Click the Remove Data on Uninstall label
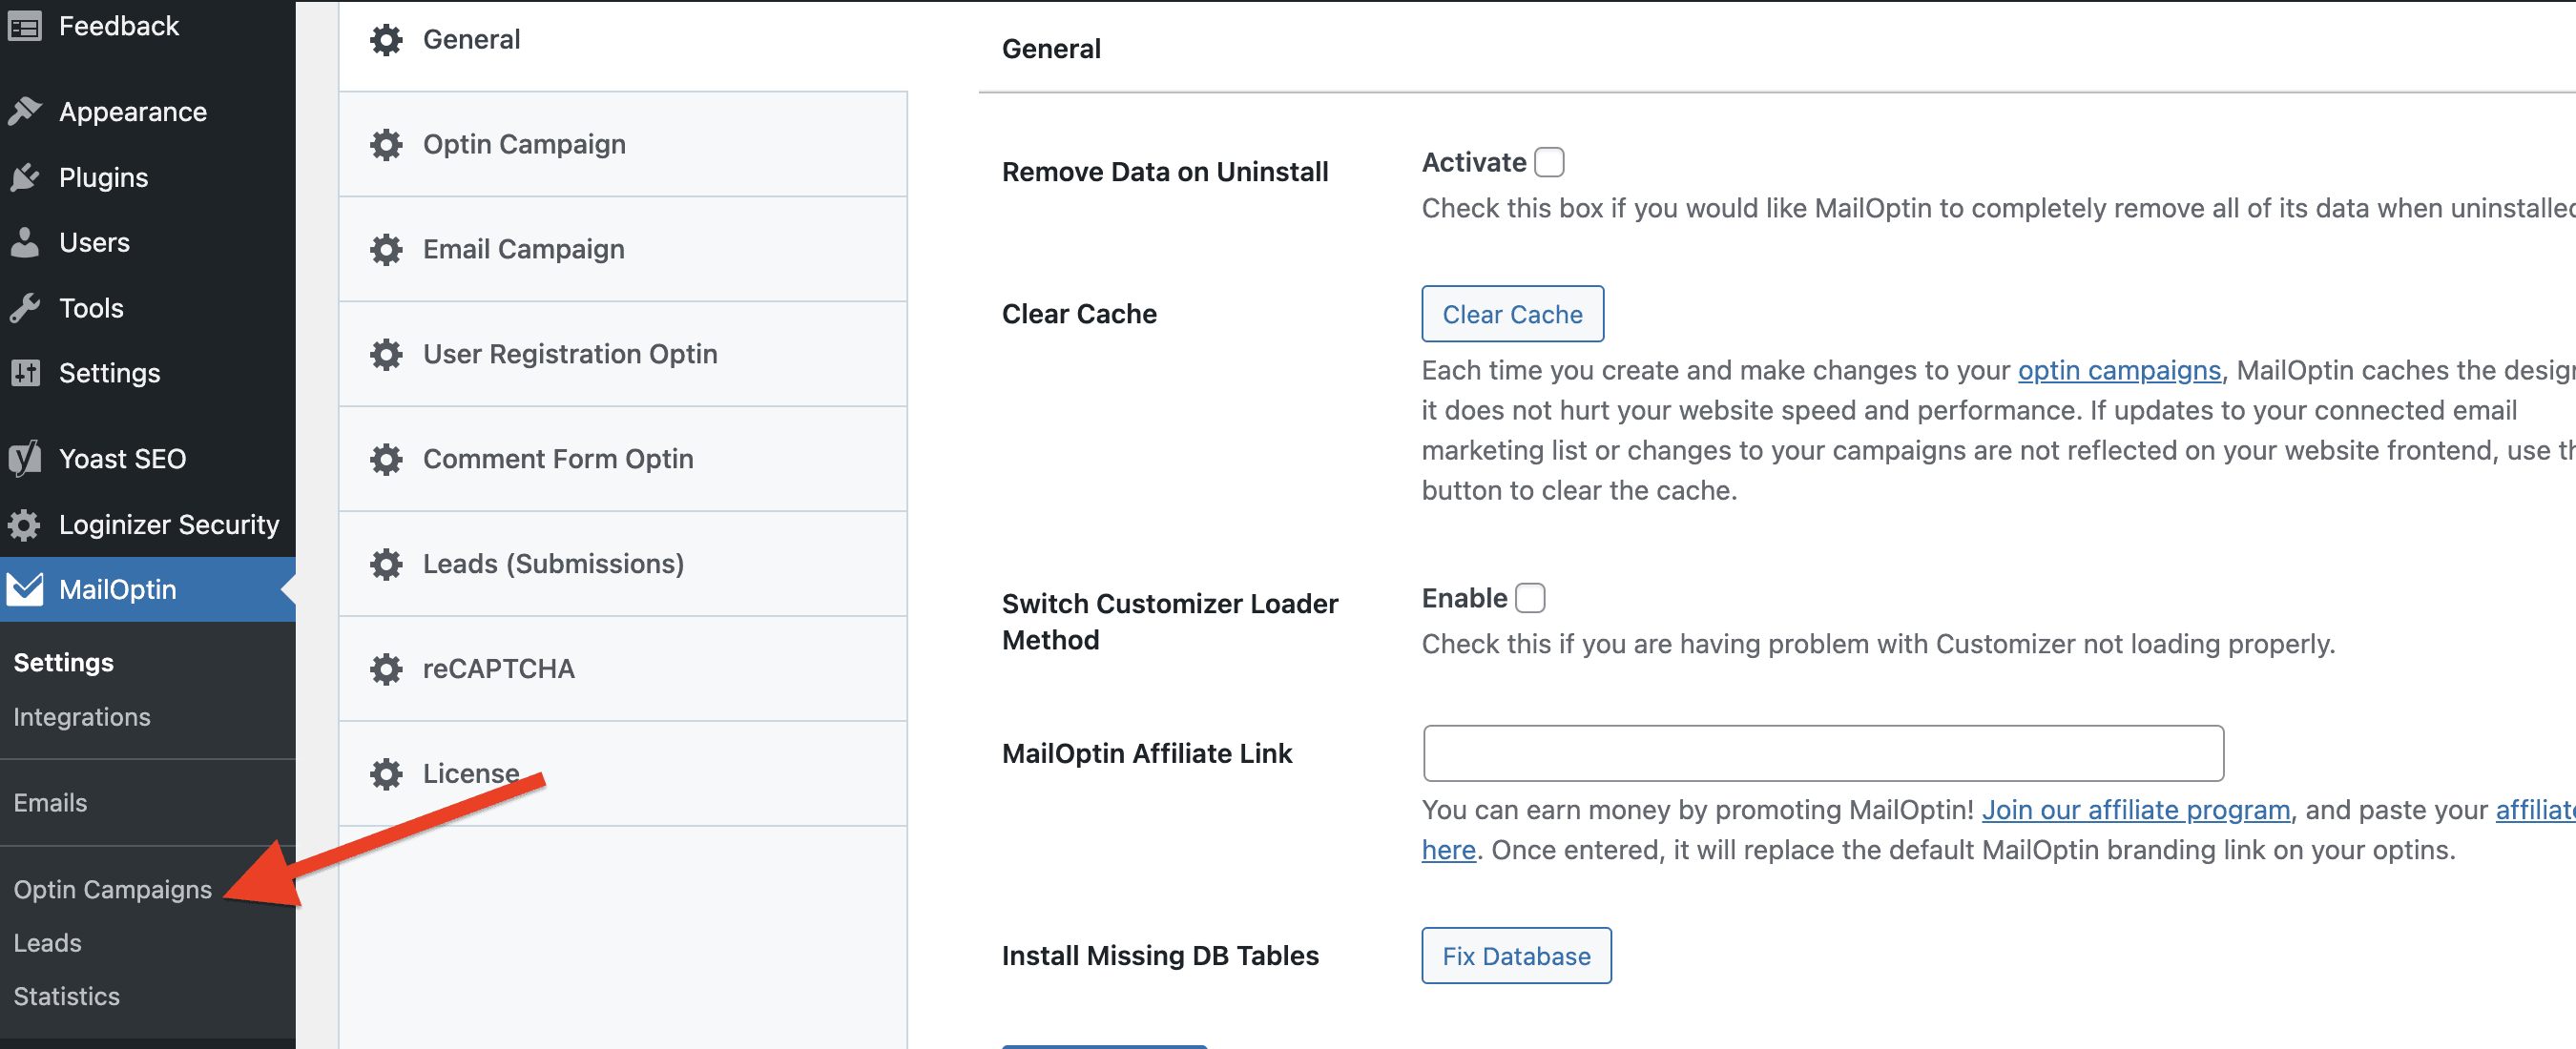Screen dimensions: 2576x1049 coord(1165,172)
